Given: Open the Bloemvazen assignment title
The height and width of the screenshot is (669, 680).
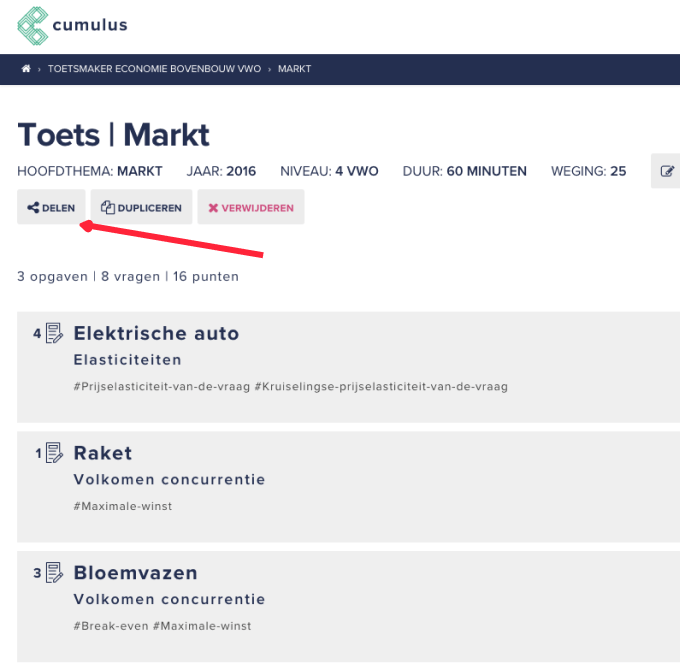Looking at the screenshot, I should [x=136, y=572].
